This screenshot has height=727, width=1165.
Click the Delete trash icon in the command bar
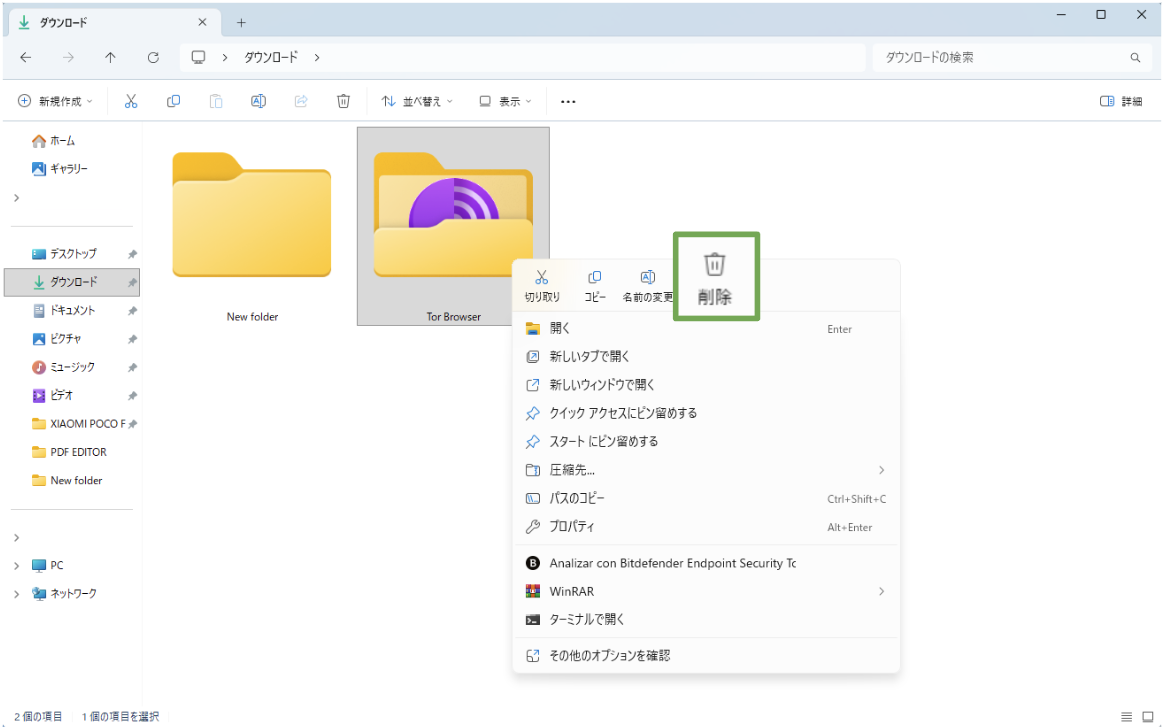pos(343,101)
